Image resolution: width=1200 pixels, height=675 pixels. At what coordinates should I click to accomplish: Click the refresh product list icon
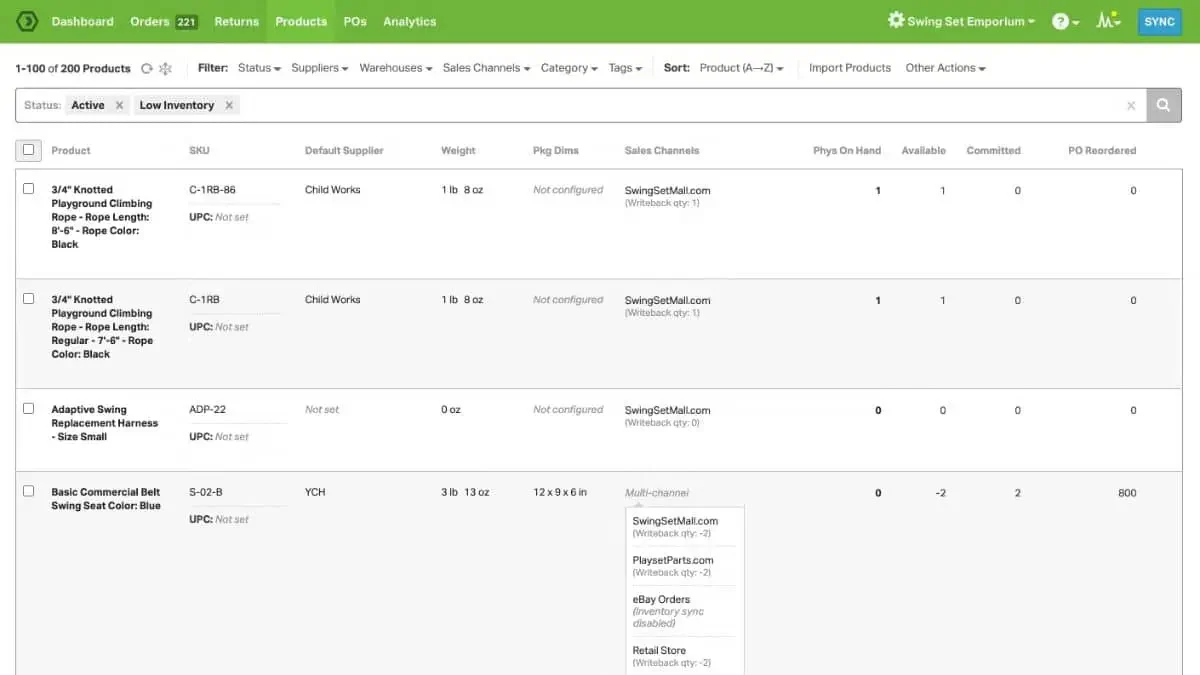(147, 68)
